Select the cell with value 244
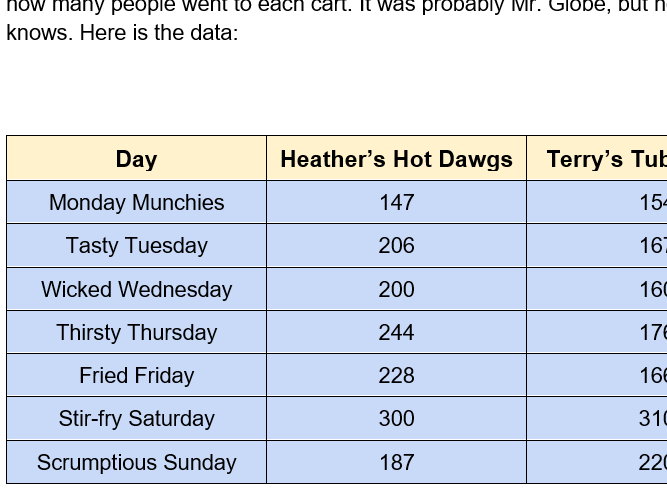Screen dimensions: 667x501 click(396, 332)
